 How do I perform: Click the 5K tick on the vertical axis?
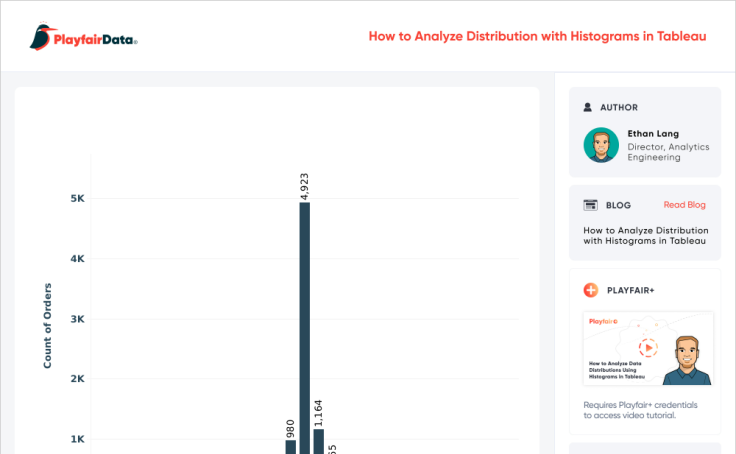(77, 198)
